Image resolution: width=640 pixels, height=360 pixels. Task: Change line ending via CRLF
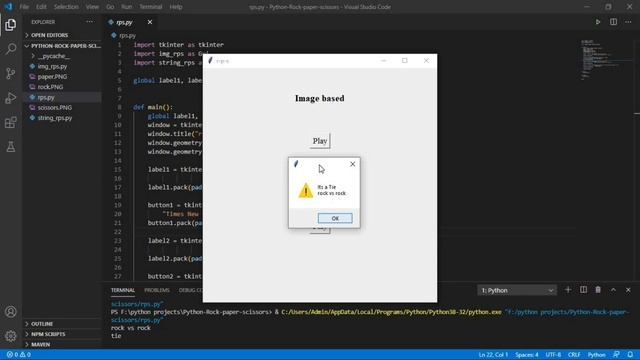tap(574, 355)
